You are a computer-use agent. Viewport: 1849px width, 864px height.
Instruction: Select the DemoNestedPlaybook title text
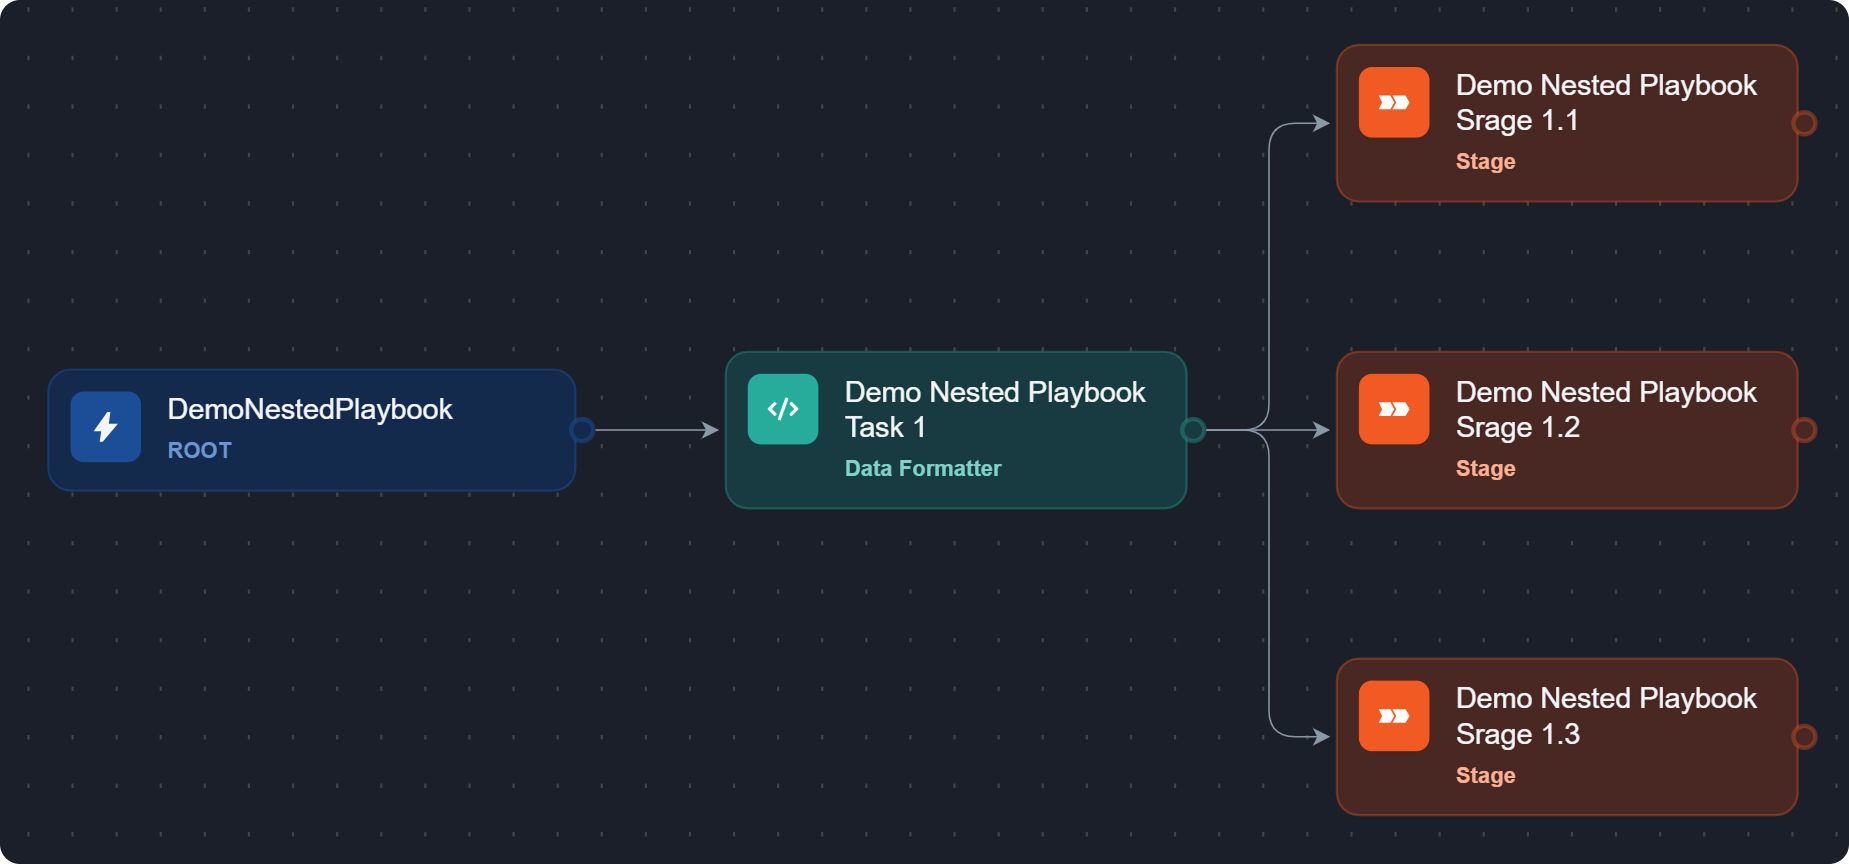click(x=310, y=409)
